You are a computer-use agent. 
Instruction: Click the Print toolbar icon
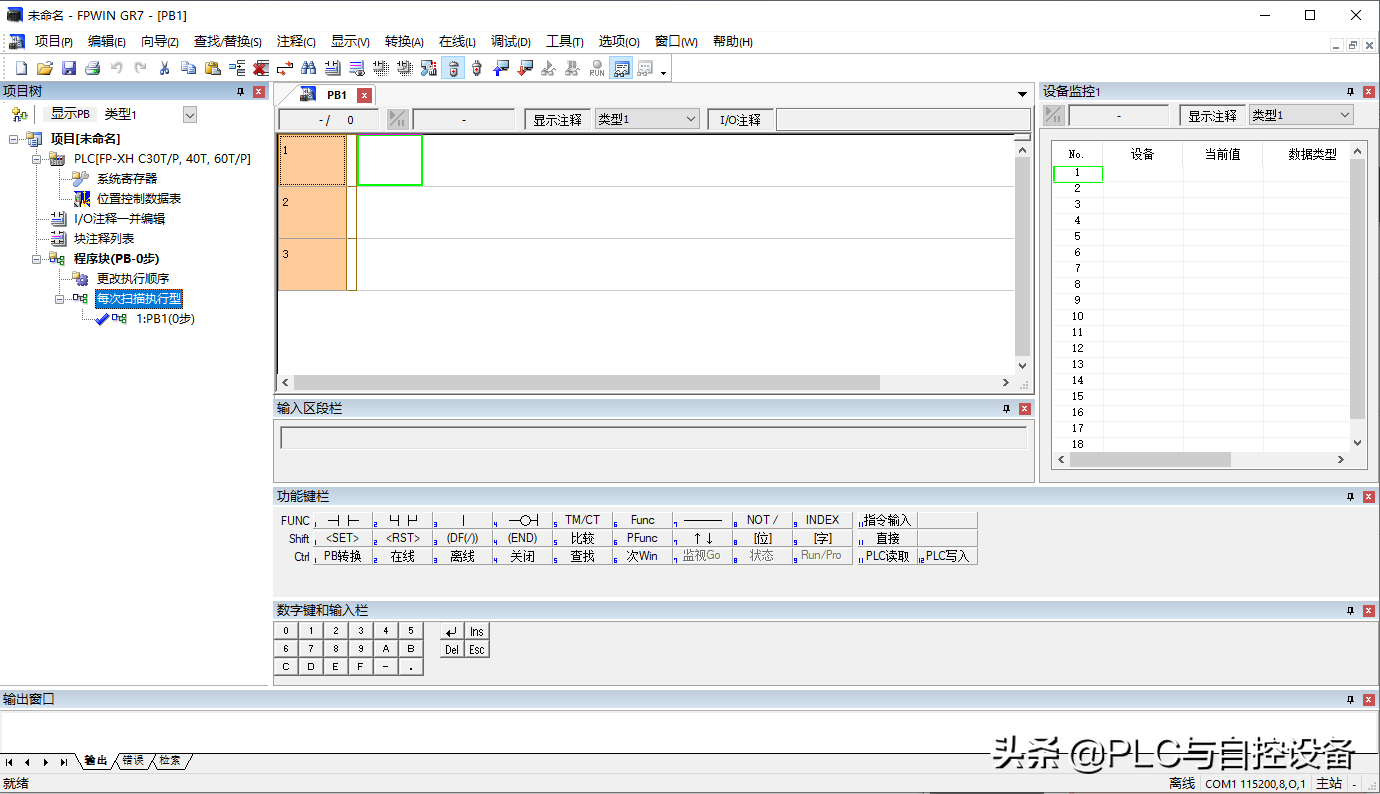(x=92, y=68)
